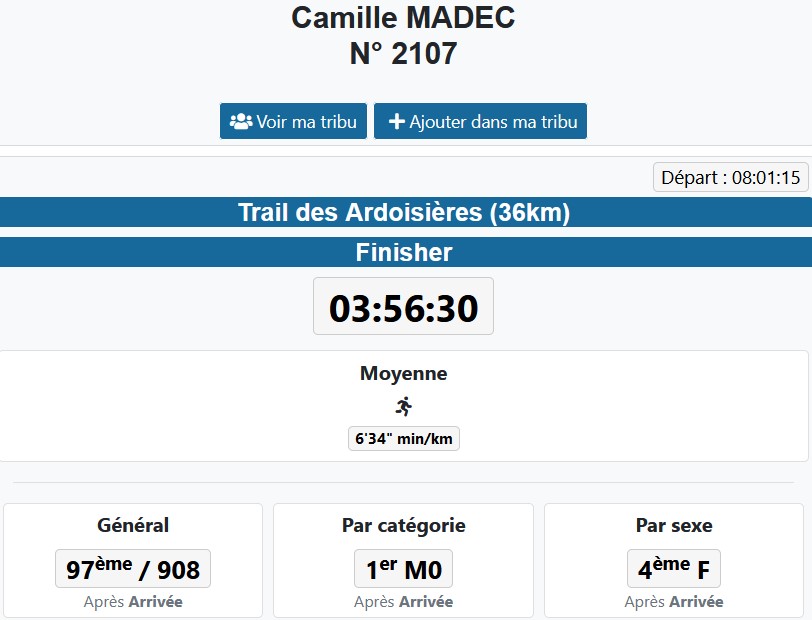Image resolution: width=812 pixels, height=620 pixels.
Task: Select Trail des Ardoisières (36km) banner
Action: point(404,213)
